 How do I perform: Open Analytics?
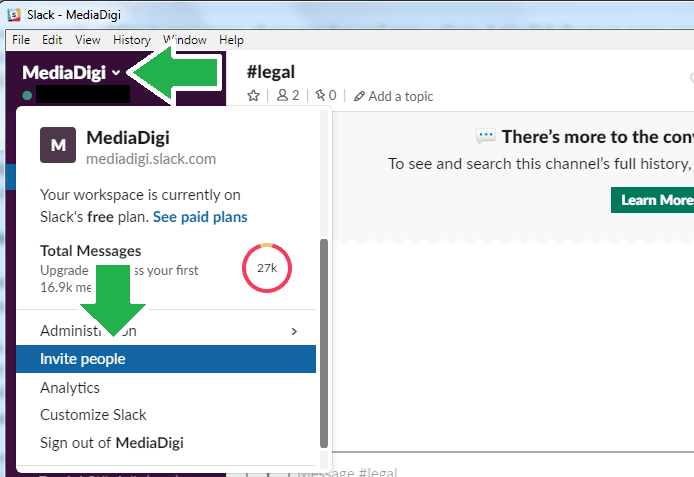166,388
